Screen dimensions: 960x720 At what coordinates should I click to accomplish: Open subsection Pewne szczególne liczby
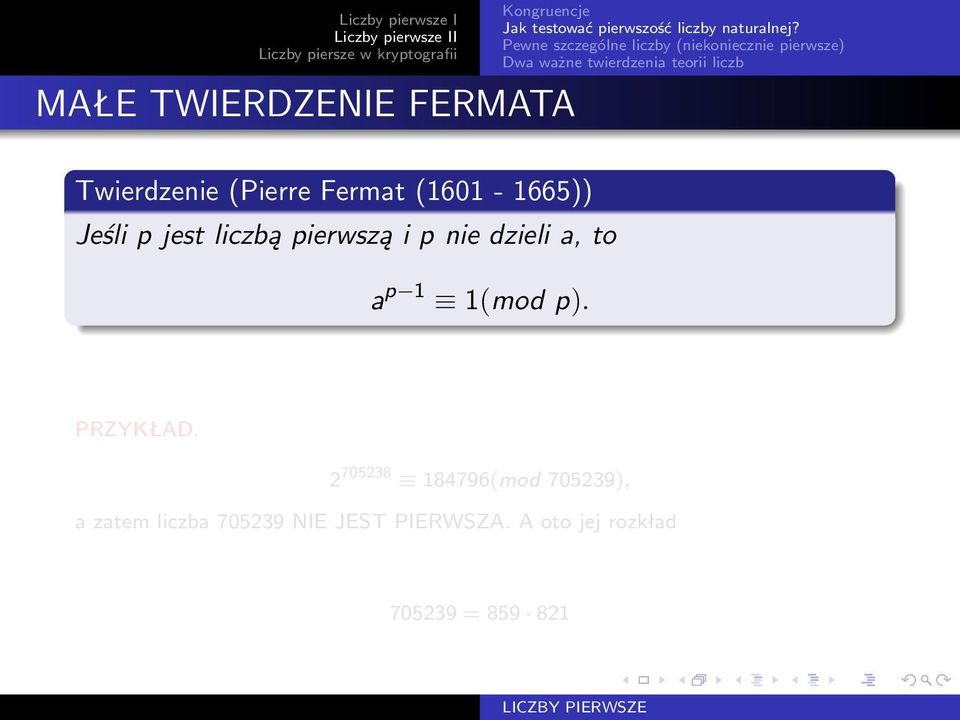tap(673, 45)
